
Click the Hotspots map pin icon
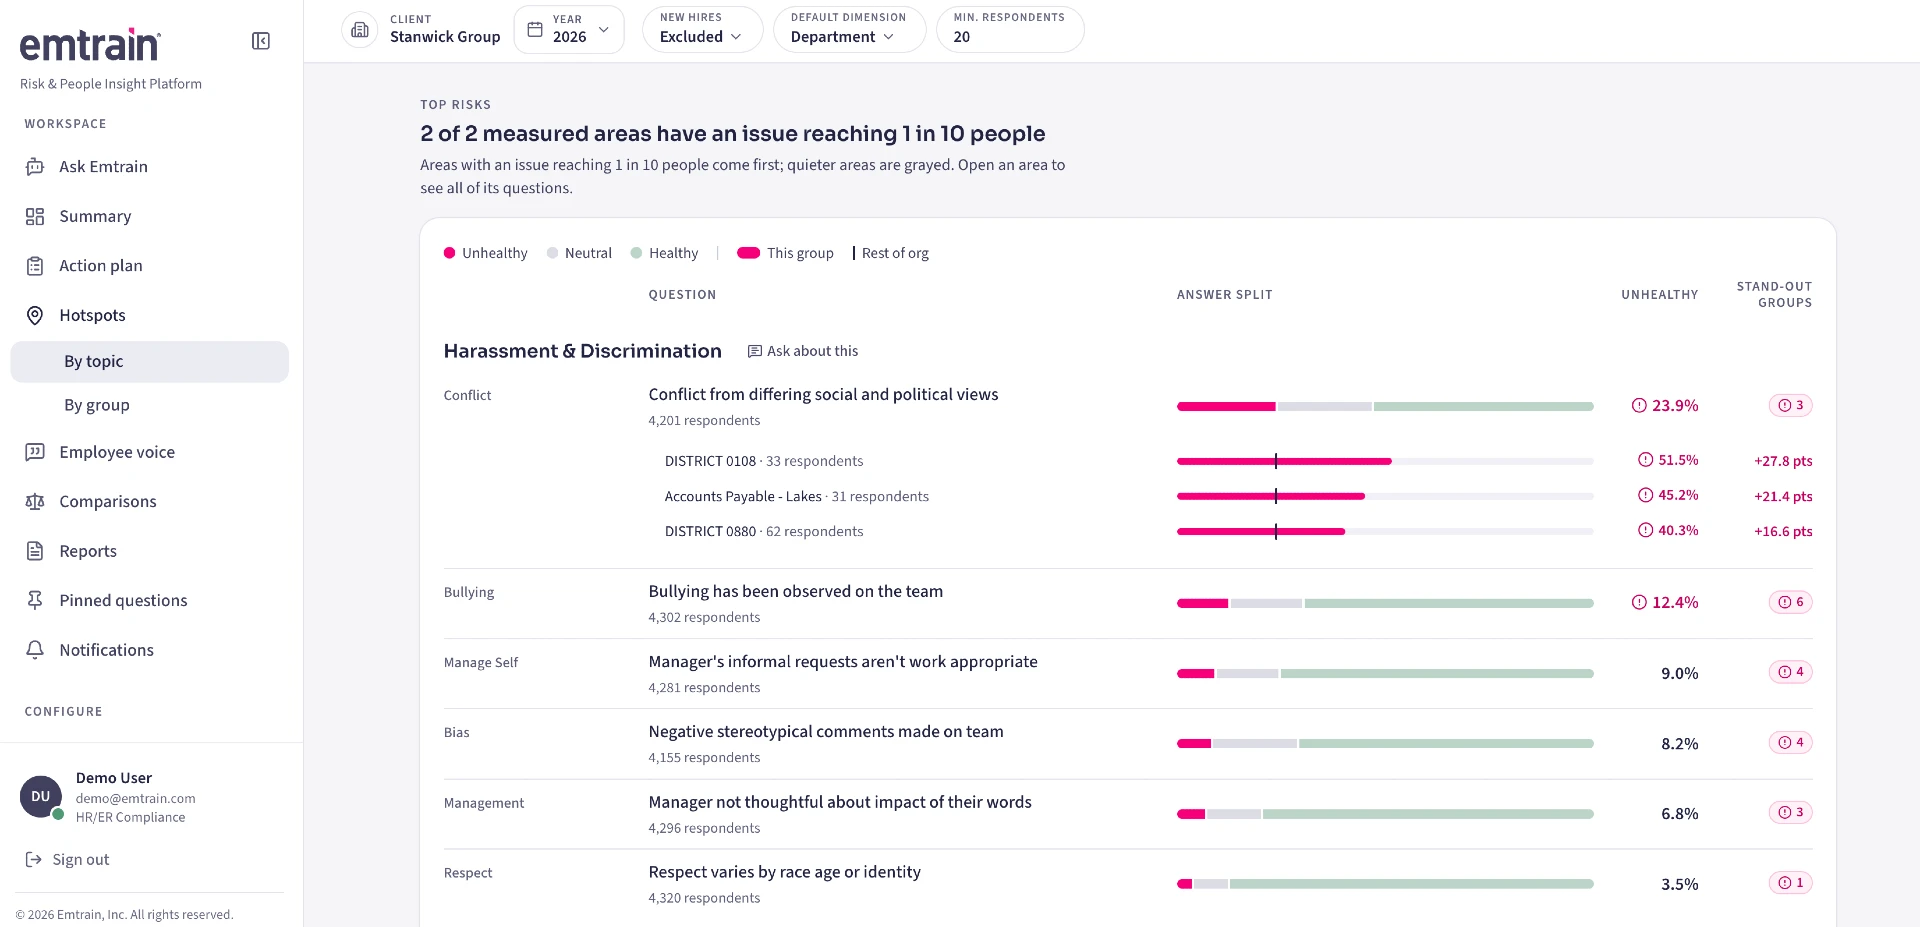coord(35,315)
